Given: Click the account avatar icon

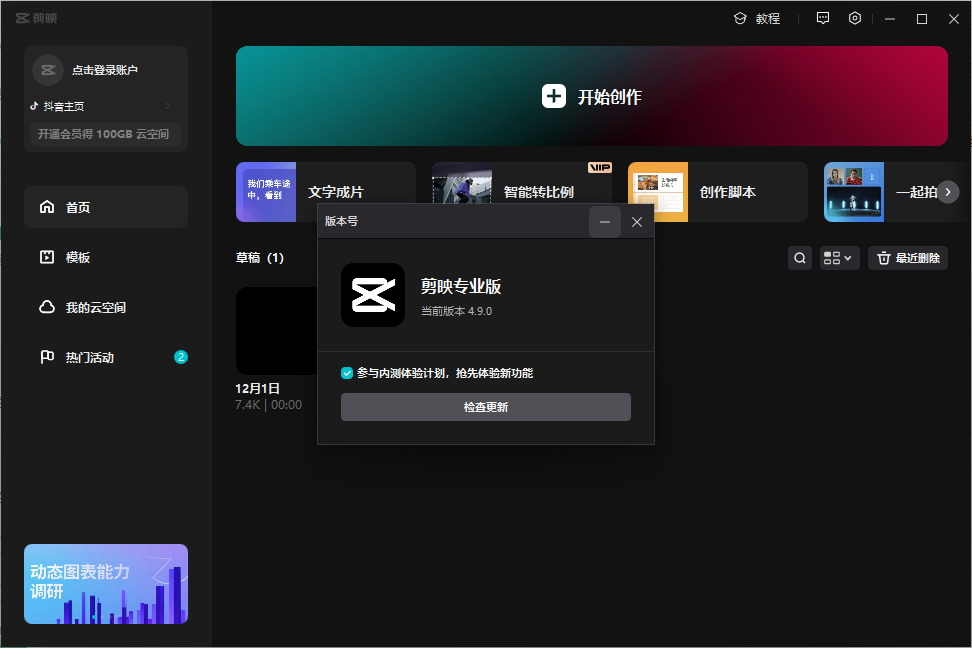Looking at the screenshot, I should (48, 70).
